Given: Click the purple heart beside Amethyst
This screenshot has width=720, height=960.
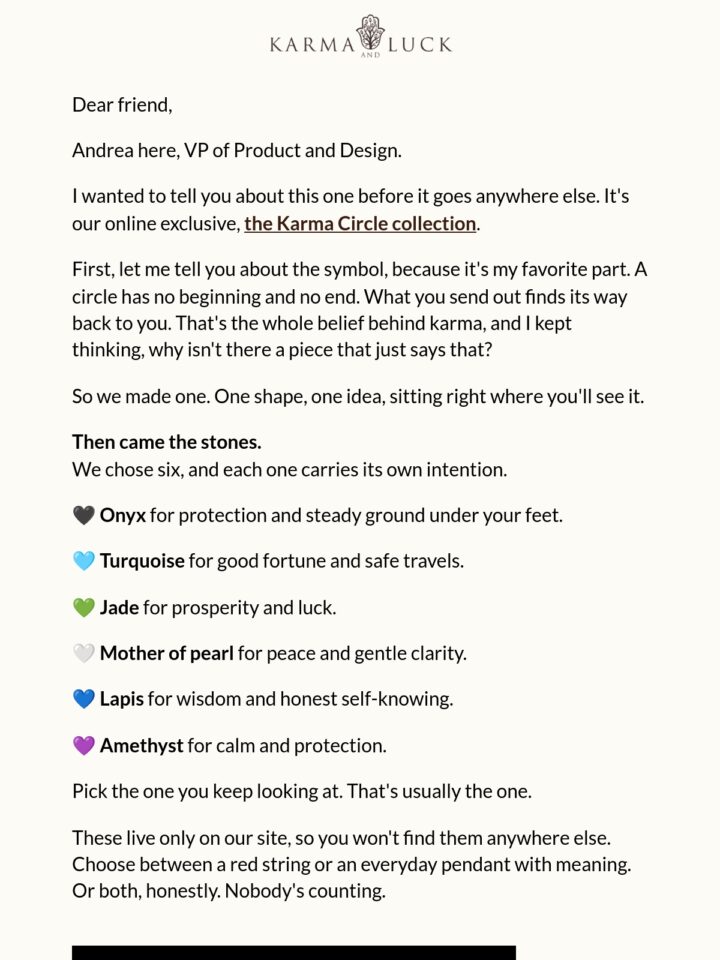Looking at the screenshot, I should coord(84,746).
